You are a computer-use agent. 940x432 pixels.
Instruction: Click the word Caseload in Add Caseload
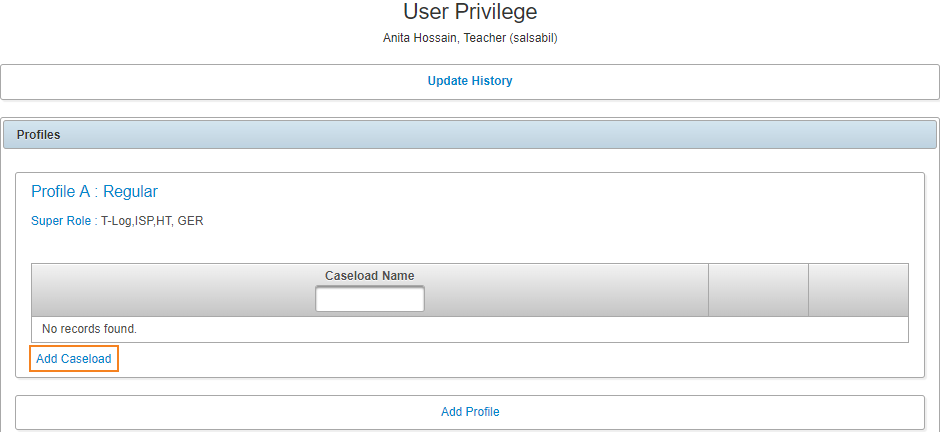pyautogui.click(x=86, y=359)
